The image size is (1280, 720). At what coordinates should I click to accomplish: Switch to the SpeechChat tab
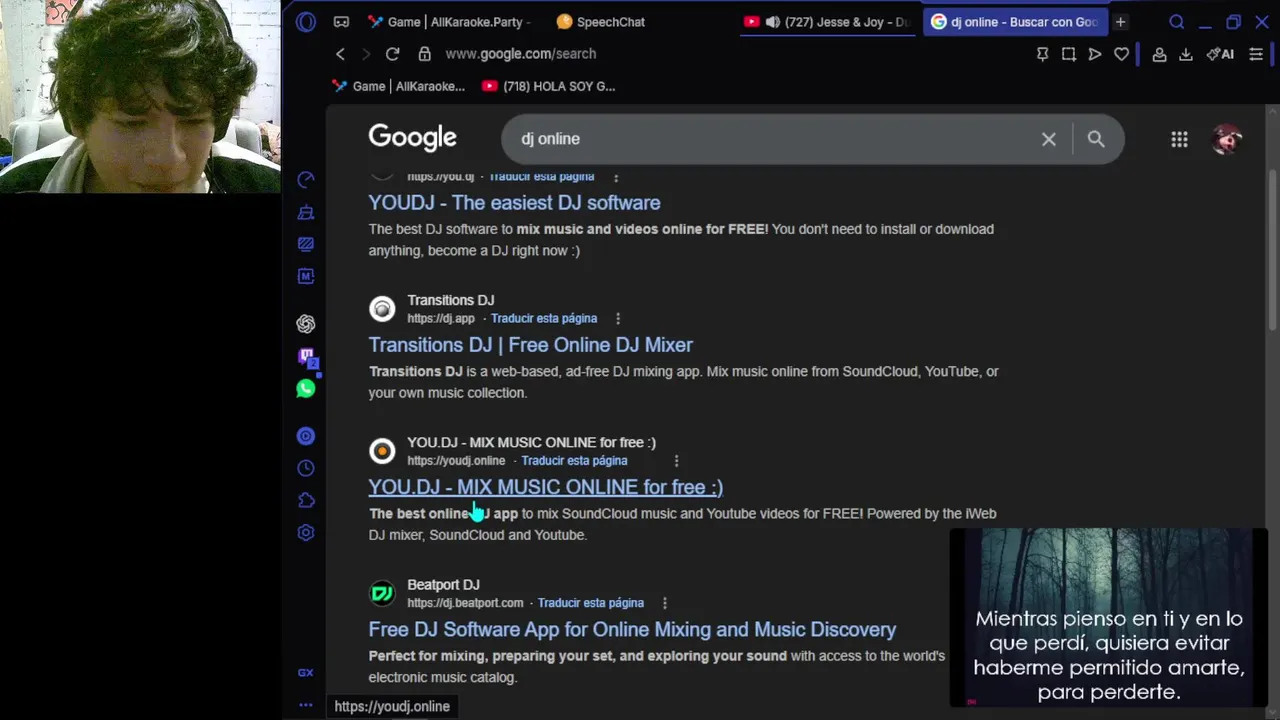(600, 22)
